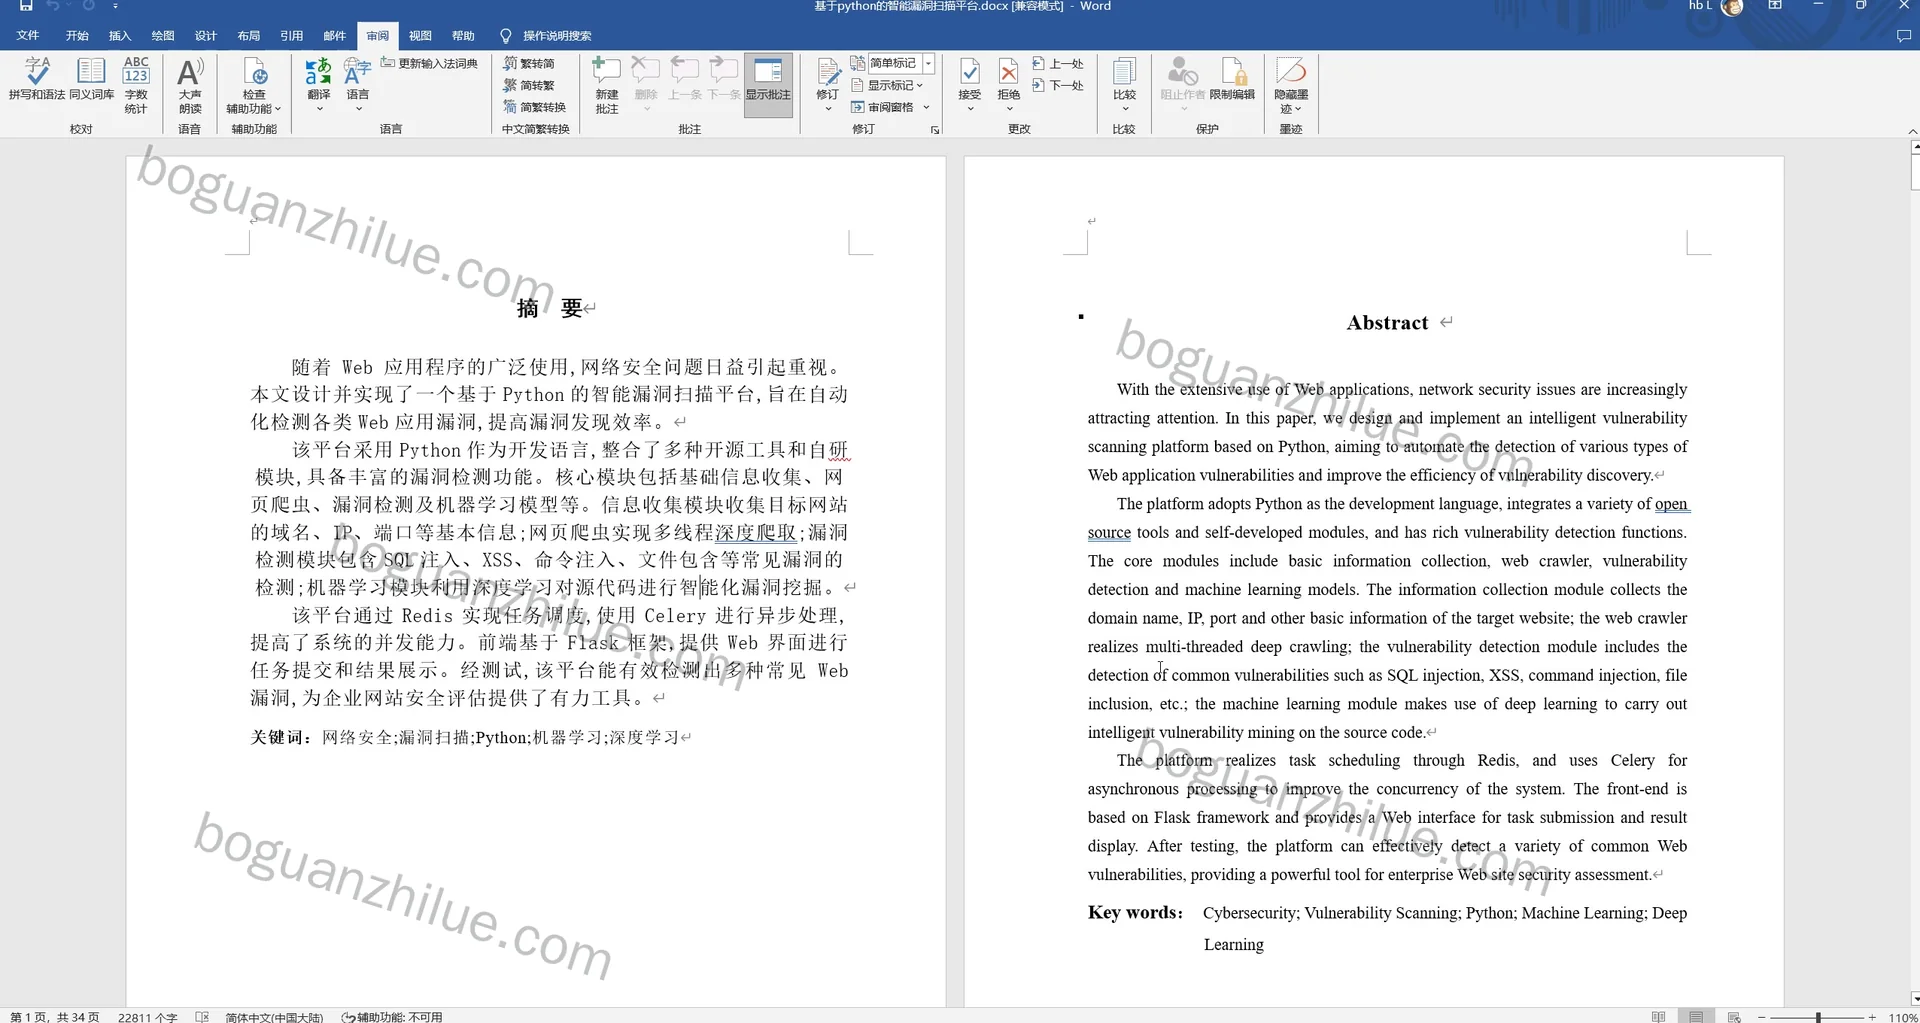This screenshot has height=1023, width=1920.
Task: Click 简体中文(中国大陆) language status
Action: 274,1016
